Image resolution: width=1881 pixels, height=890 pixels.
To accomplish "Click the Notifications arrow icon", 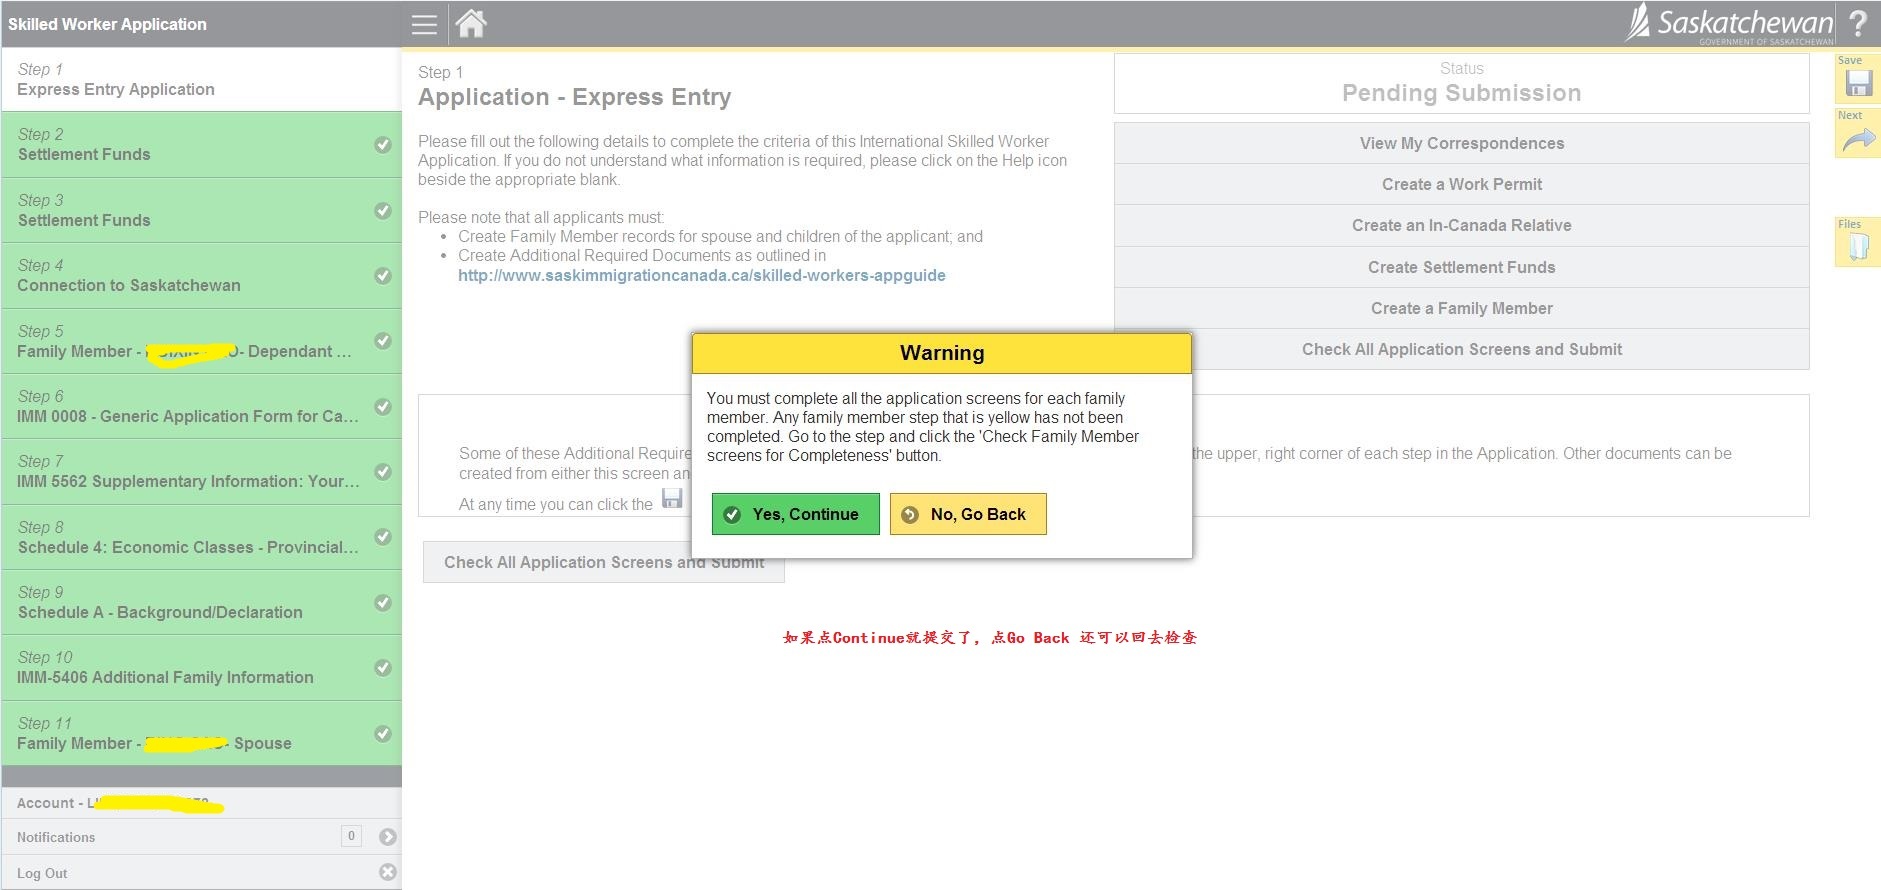I will coord(388,837).
